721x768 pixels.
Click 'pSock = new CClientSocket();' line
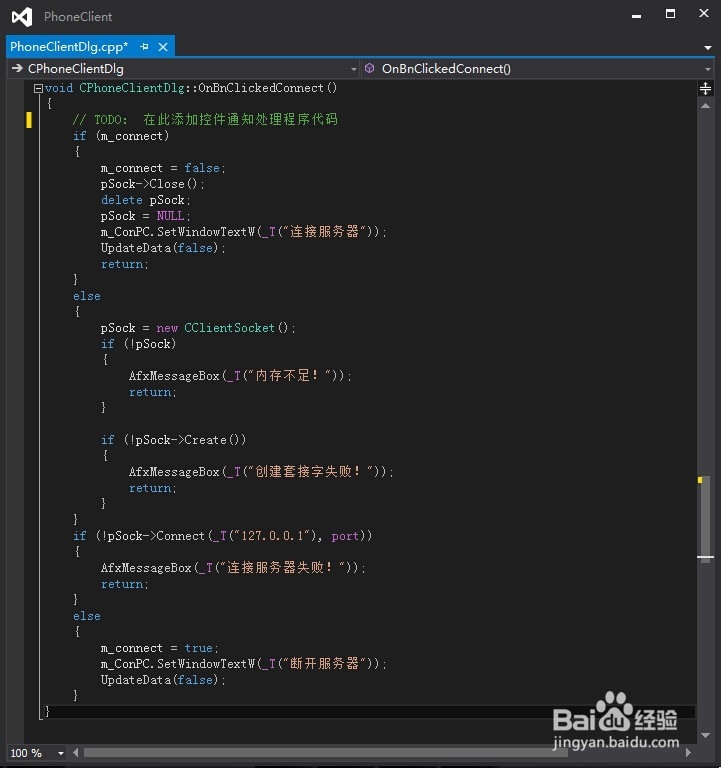(198, 328)
